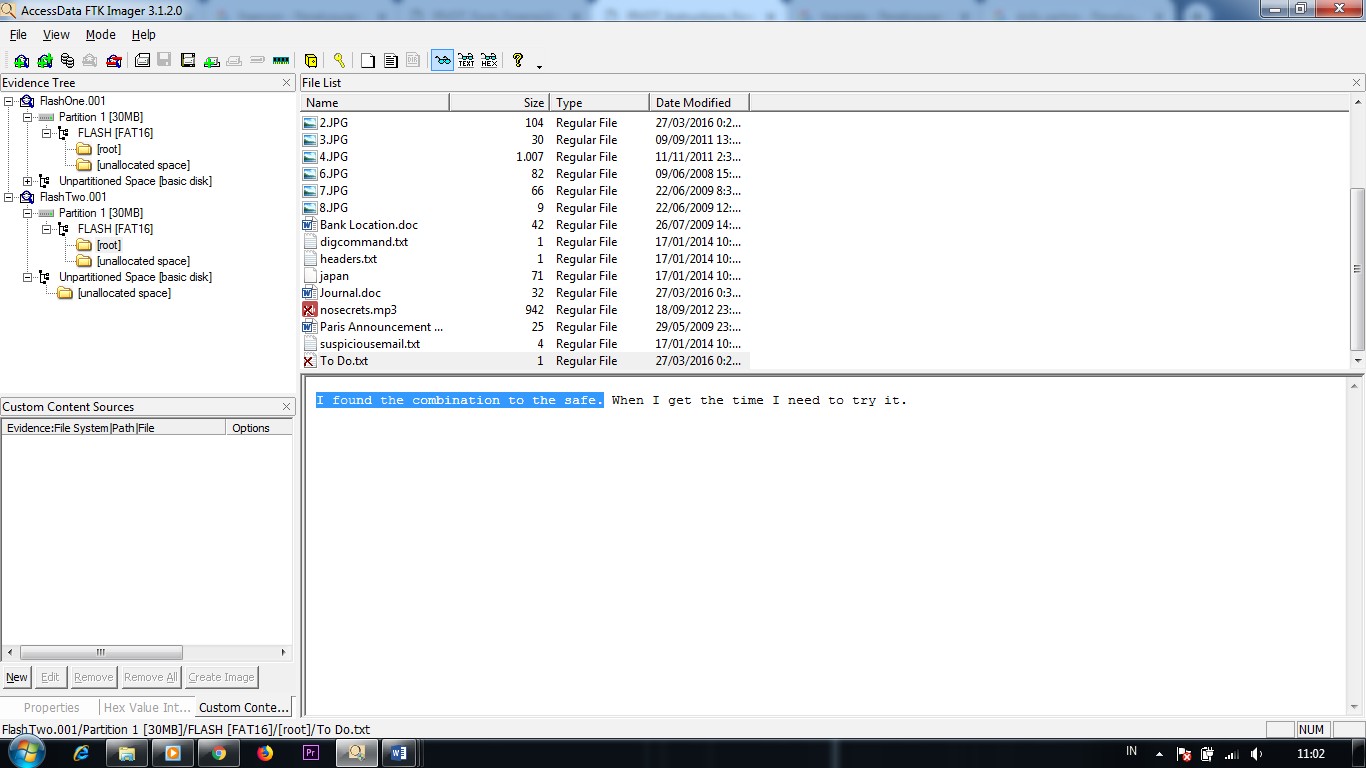The image size is (1366, 768).
Task: Open toolbar options overflow arrow
Action: [539, 66]
